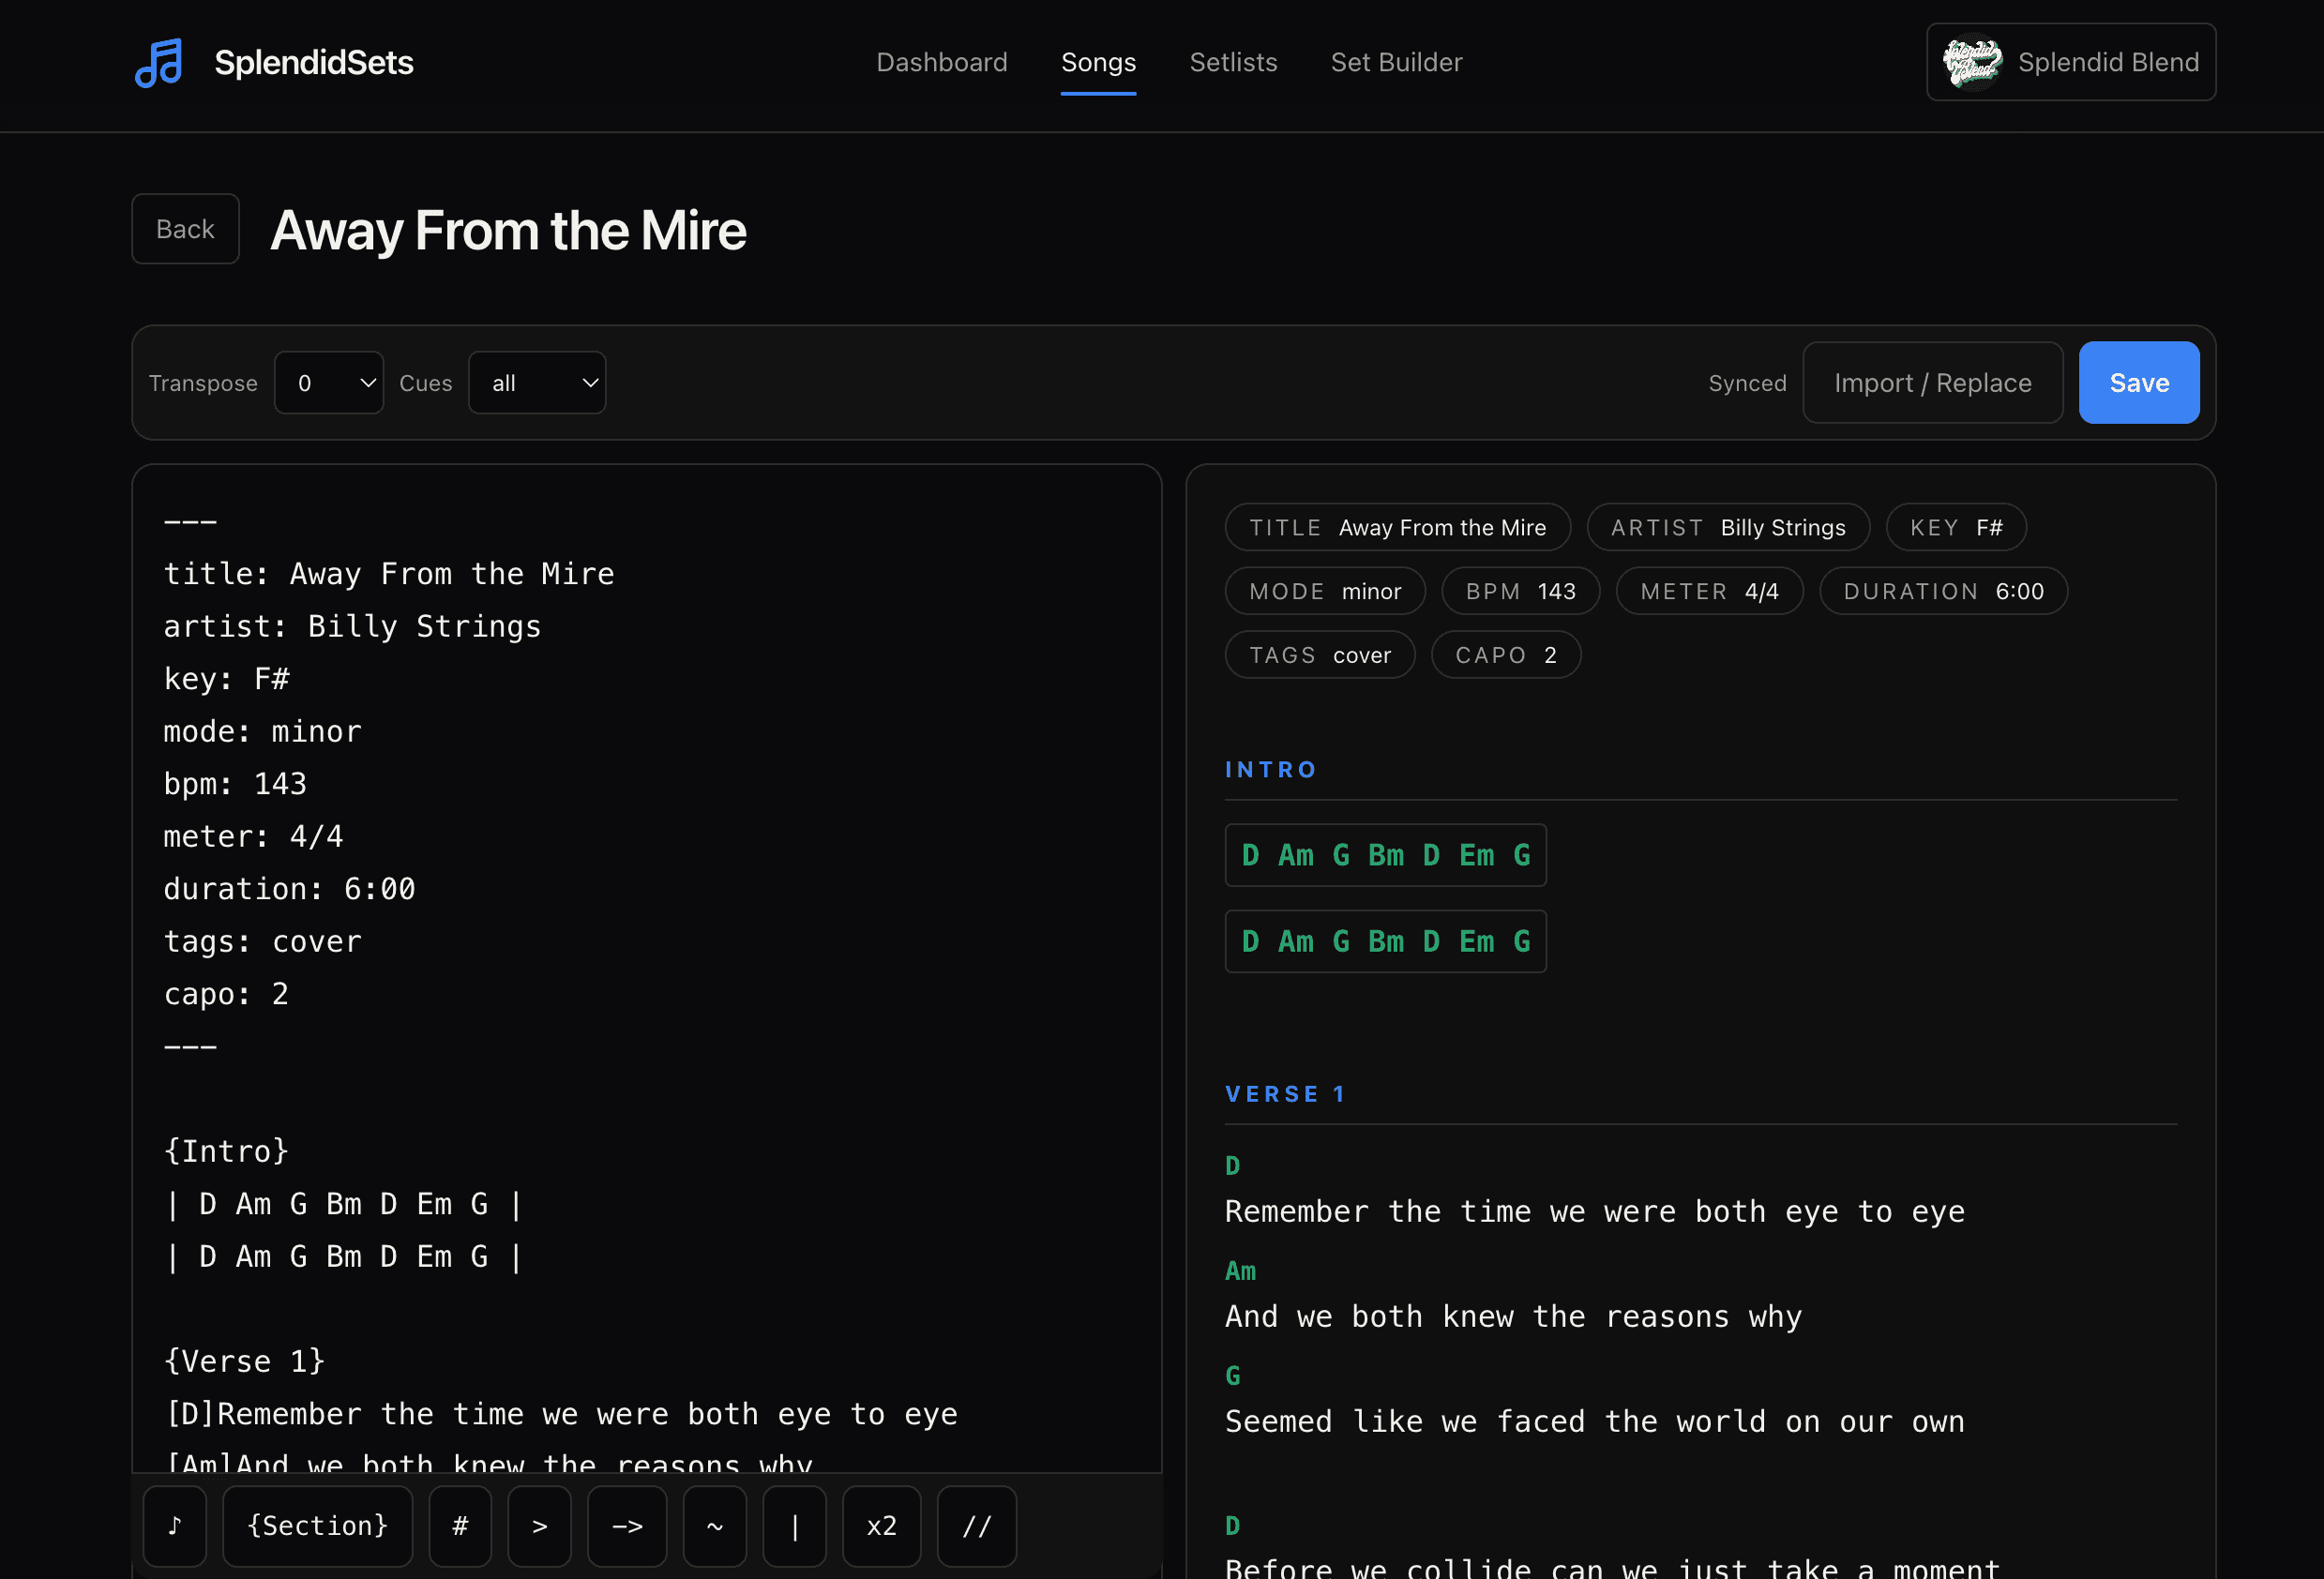Open the Cues dropdown set to all
The height and width of the screenshot is (1579, 2324).
(537, 383)
